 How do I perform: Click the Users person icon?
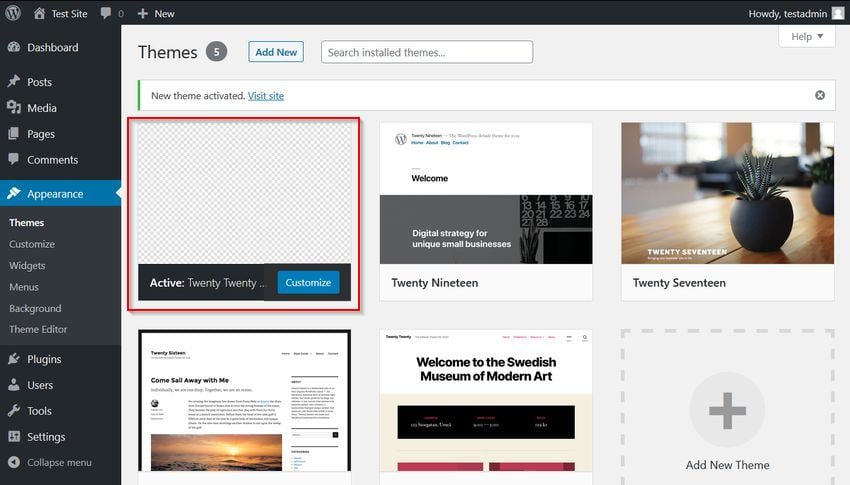click(14, 385)
